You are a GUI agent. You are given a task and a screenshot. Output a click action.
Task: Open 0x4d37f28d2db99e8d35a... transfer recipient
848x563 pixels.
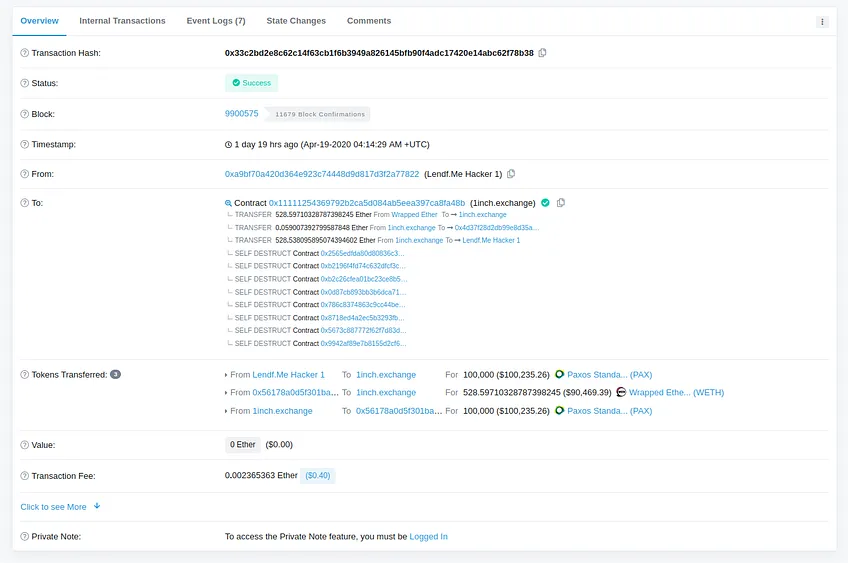click(496, 228)
